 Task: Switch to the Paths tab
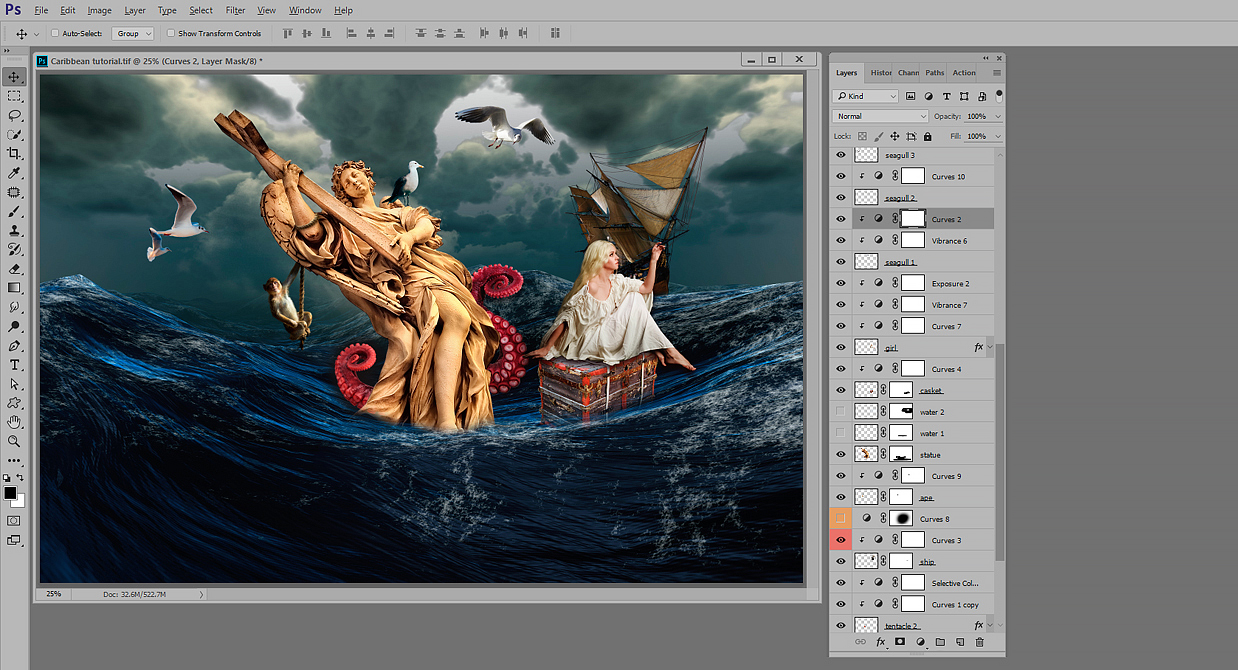(x=934, y=73)
